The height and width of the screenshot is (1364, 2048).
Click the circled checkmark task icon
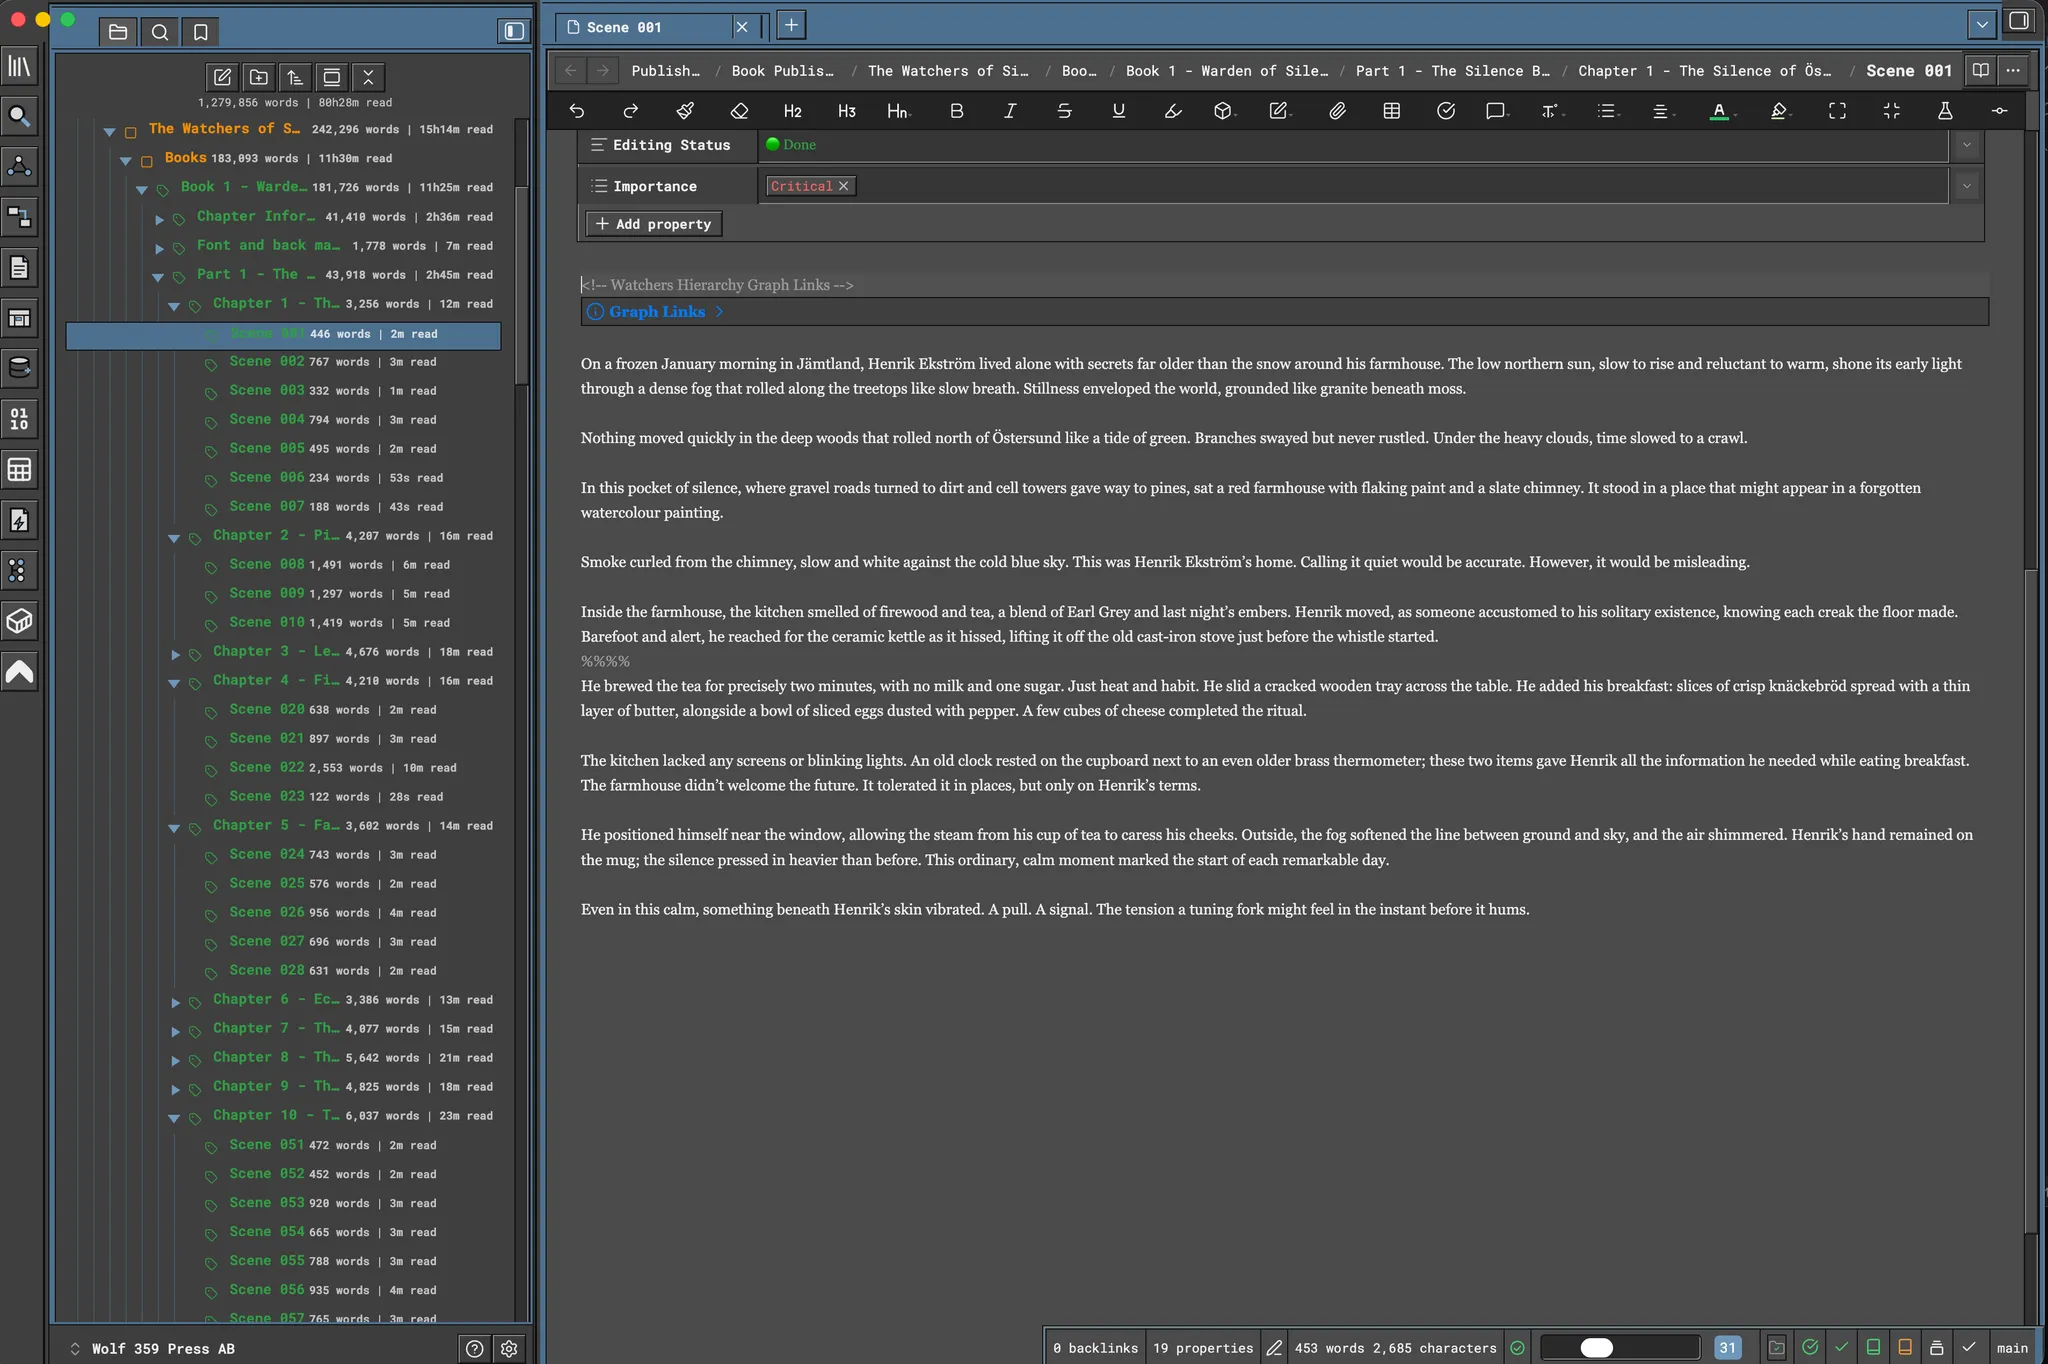coord(1445,111)
